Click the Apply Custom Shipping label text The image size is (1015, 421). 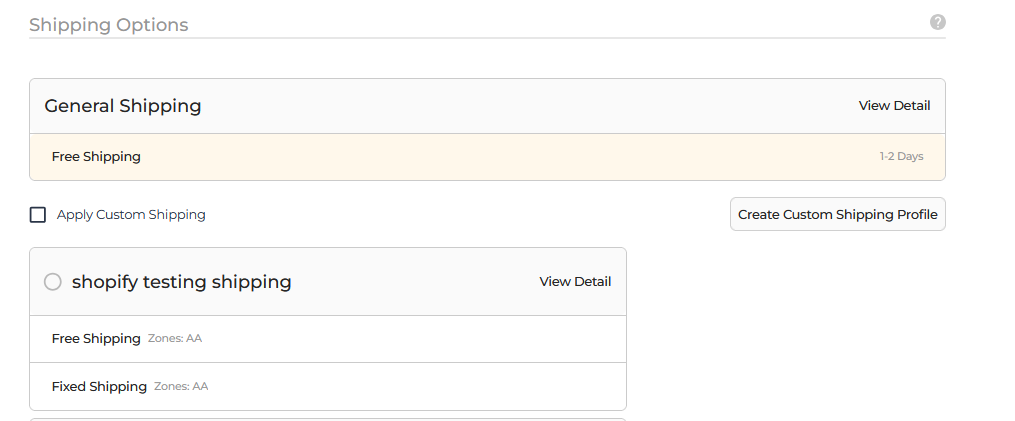pyautogui.click(x=131, y=214)
